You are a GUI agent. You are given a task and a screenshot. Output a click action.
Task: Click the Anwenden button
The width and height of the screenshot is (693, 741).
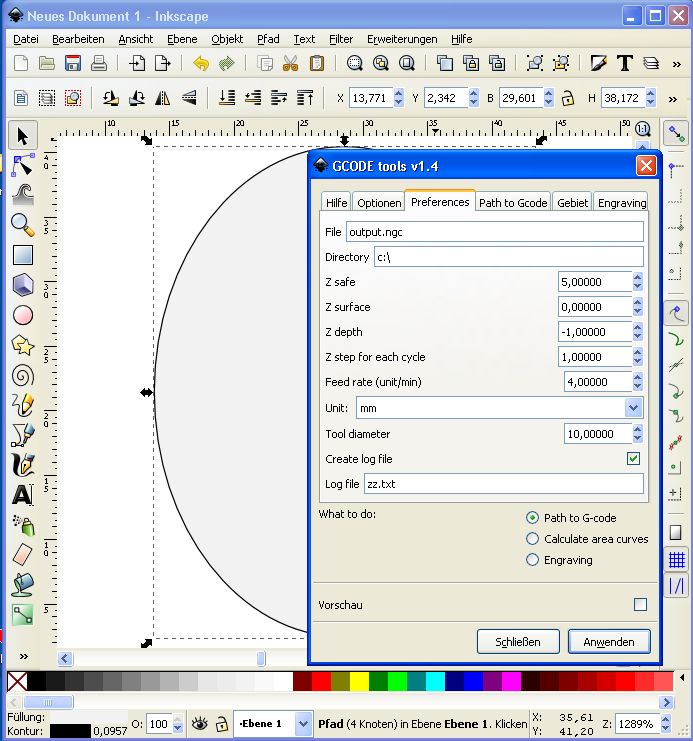point(609,642)
